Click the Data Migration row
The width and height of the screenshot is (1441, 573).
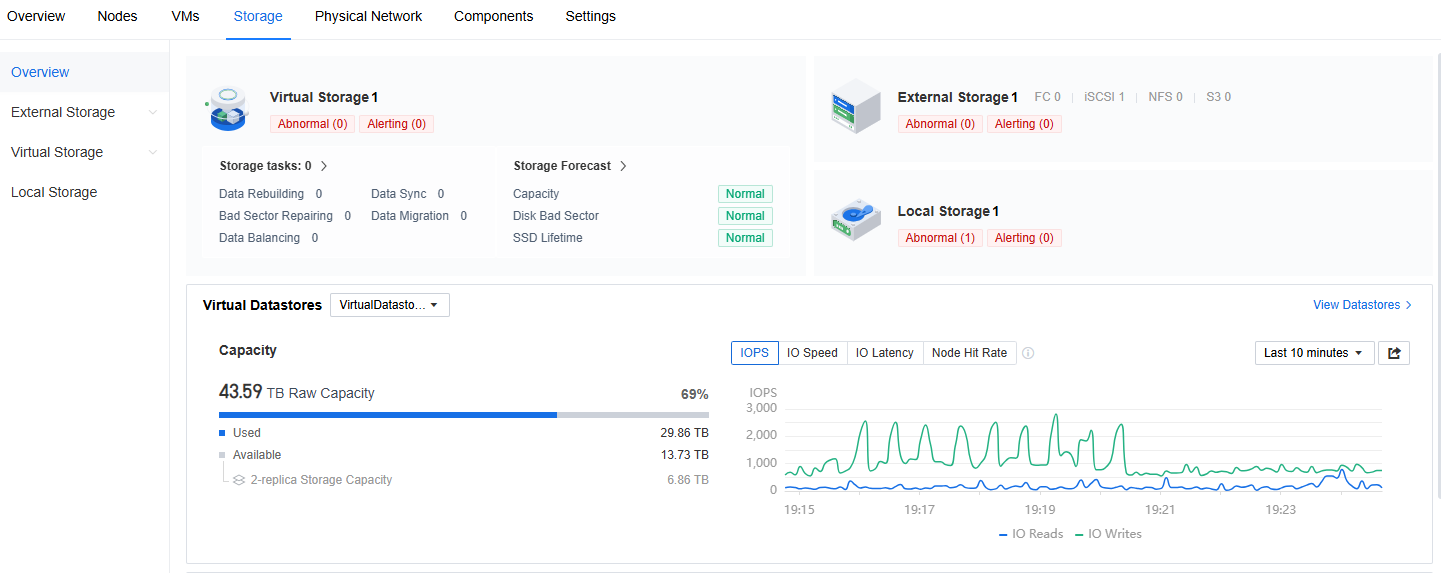[419, 216]
